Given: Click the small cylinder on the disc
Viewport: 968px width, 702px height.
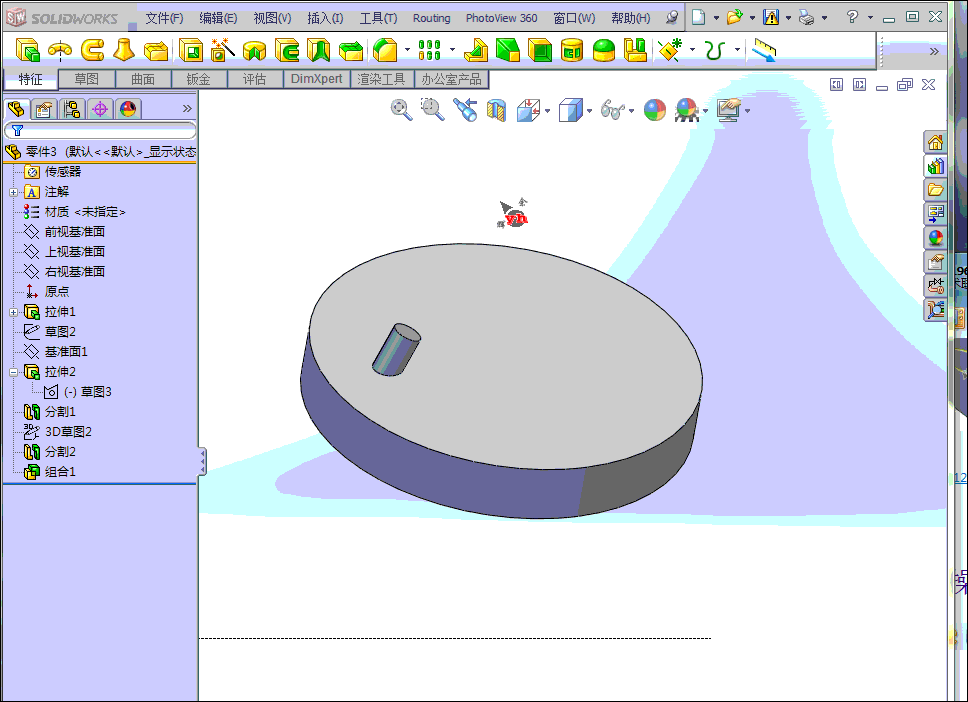Looking at the screenshot, I should click(396, 350).
